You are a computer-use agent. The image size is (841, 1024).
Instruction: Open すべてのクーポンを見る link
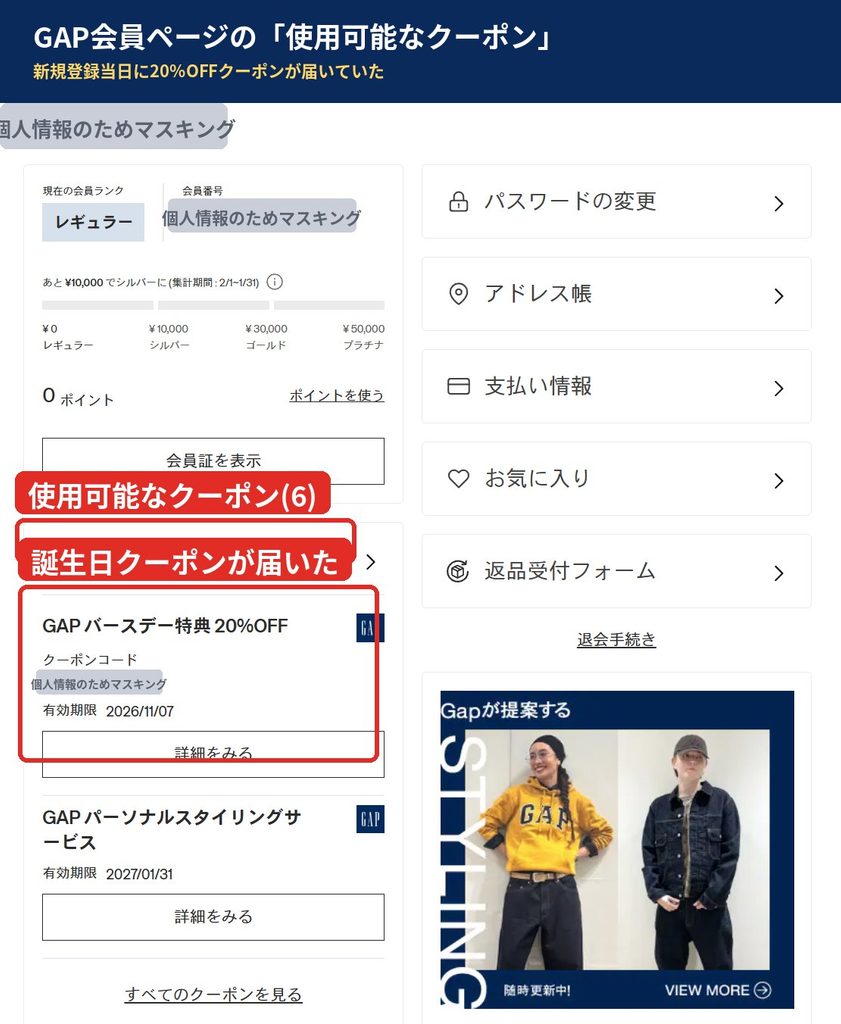(214, 994)
